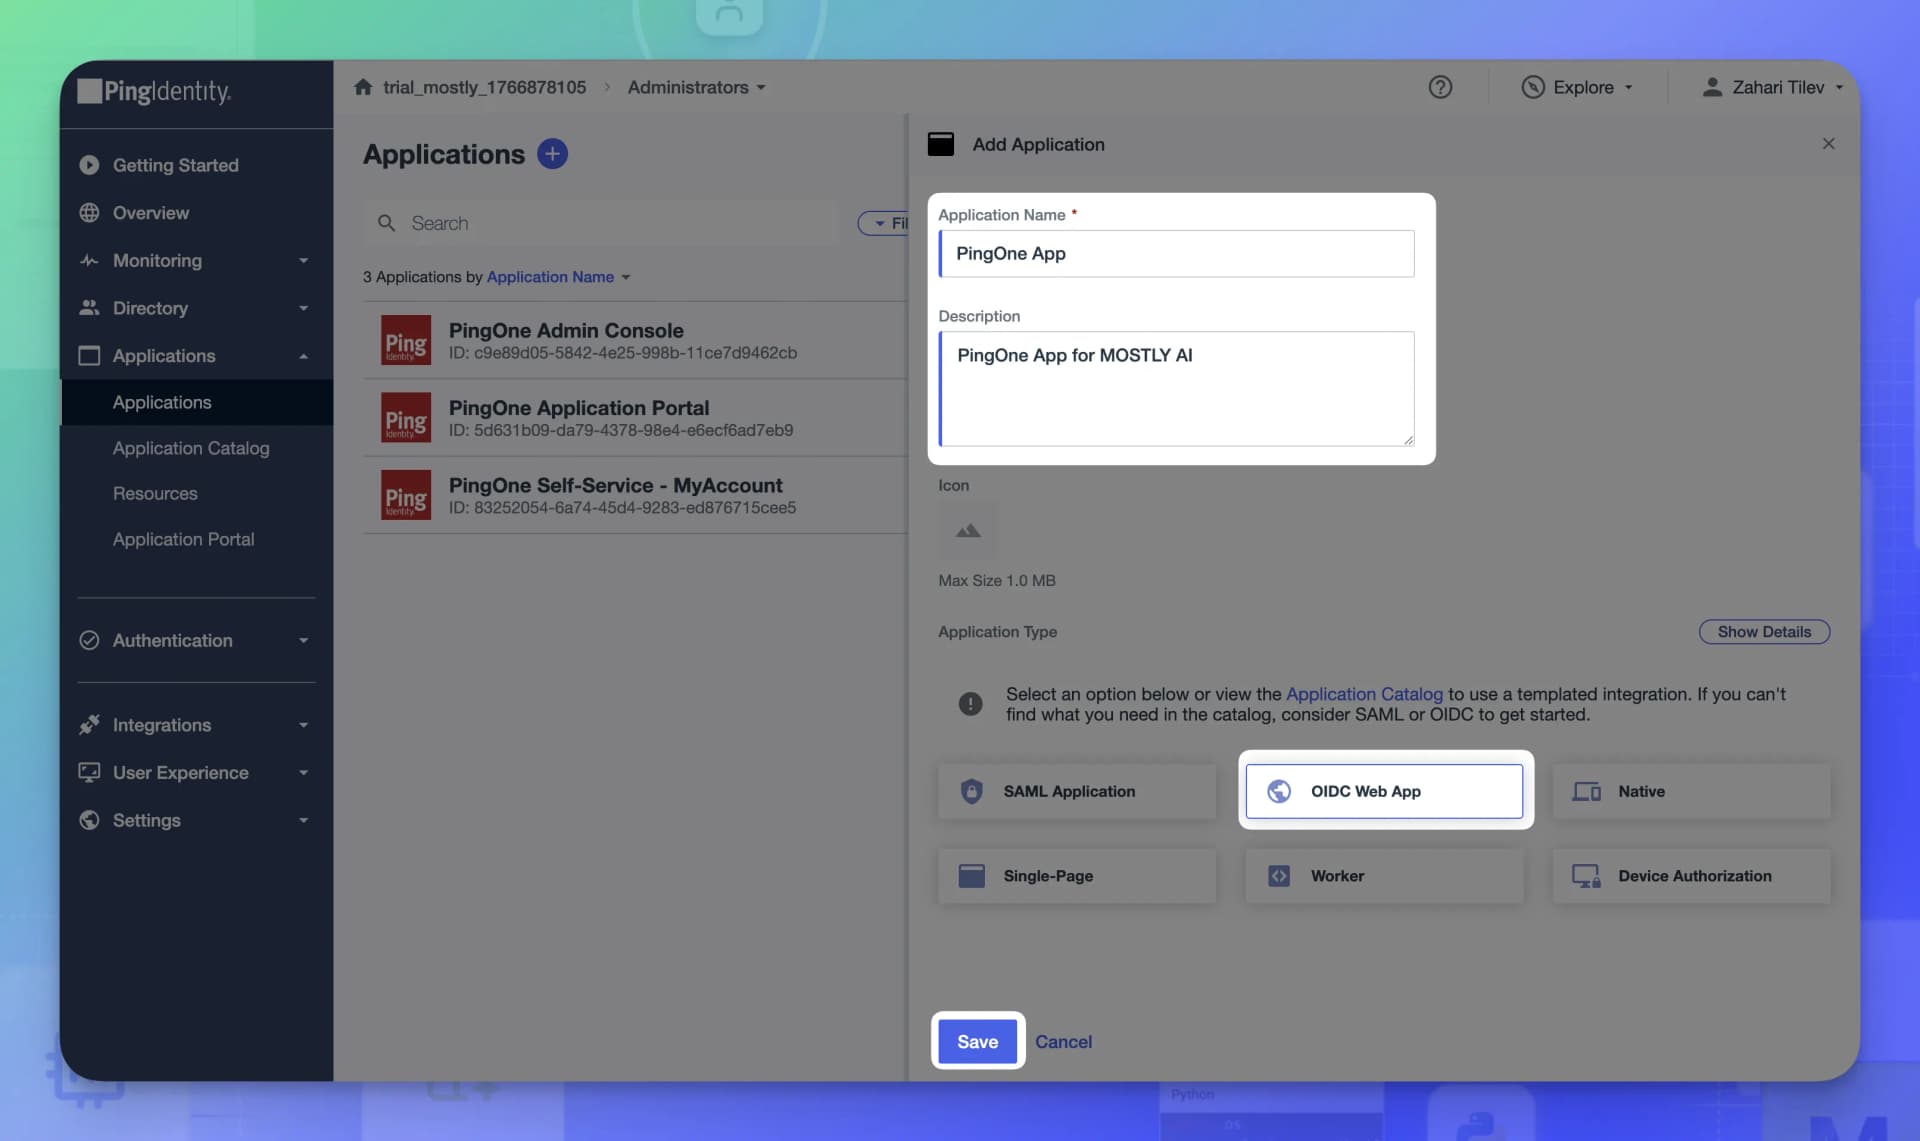Open Application Catalog link in info text
Image resolution: width=1920 pixels, height=1141 pixels.
pos(1364,694)
